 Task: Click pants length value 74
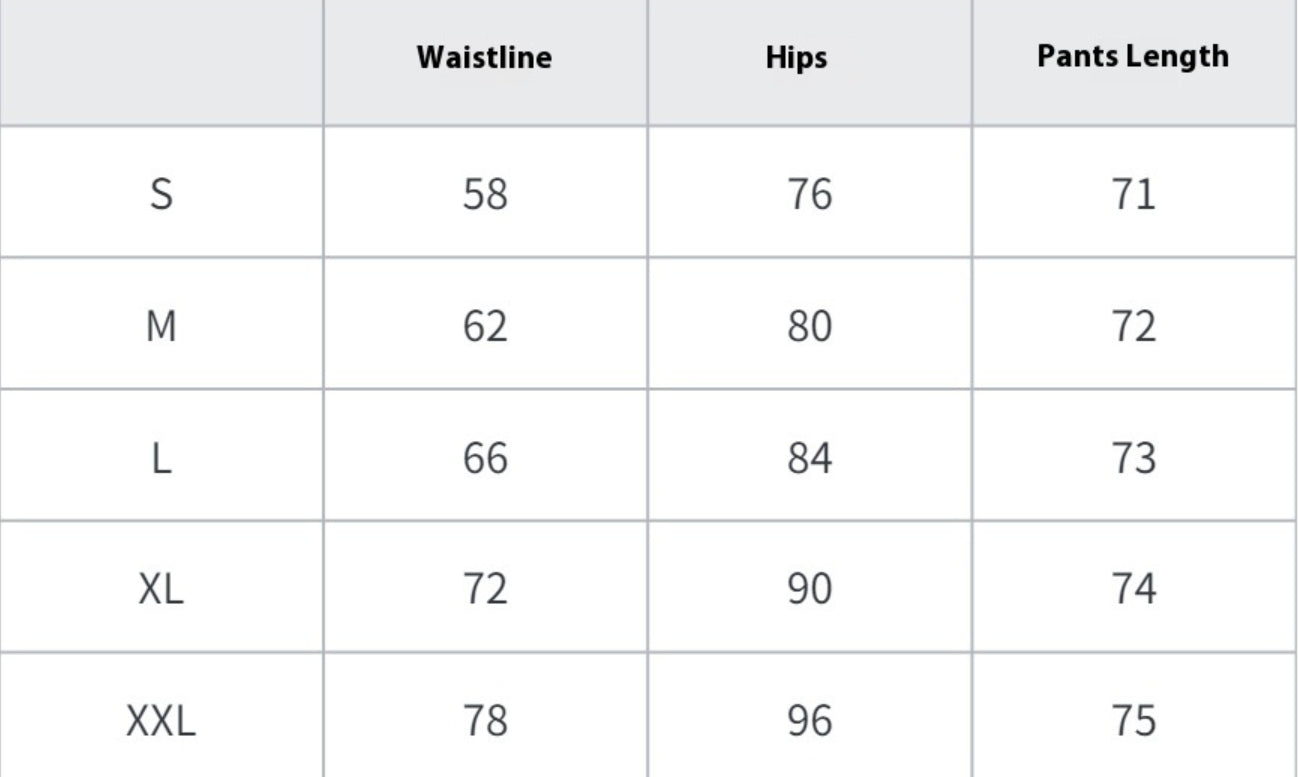click(x=1133, y=588)
